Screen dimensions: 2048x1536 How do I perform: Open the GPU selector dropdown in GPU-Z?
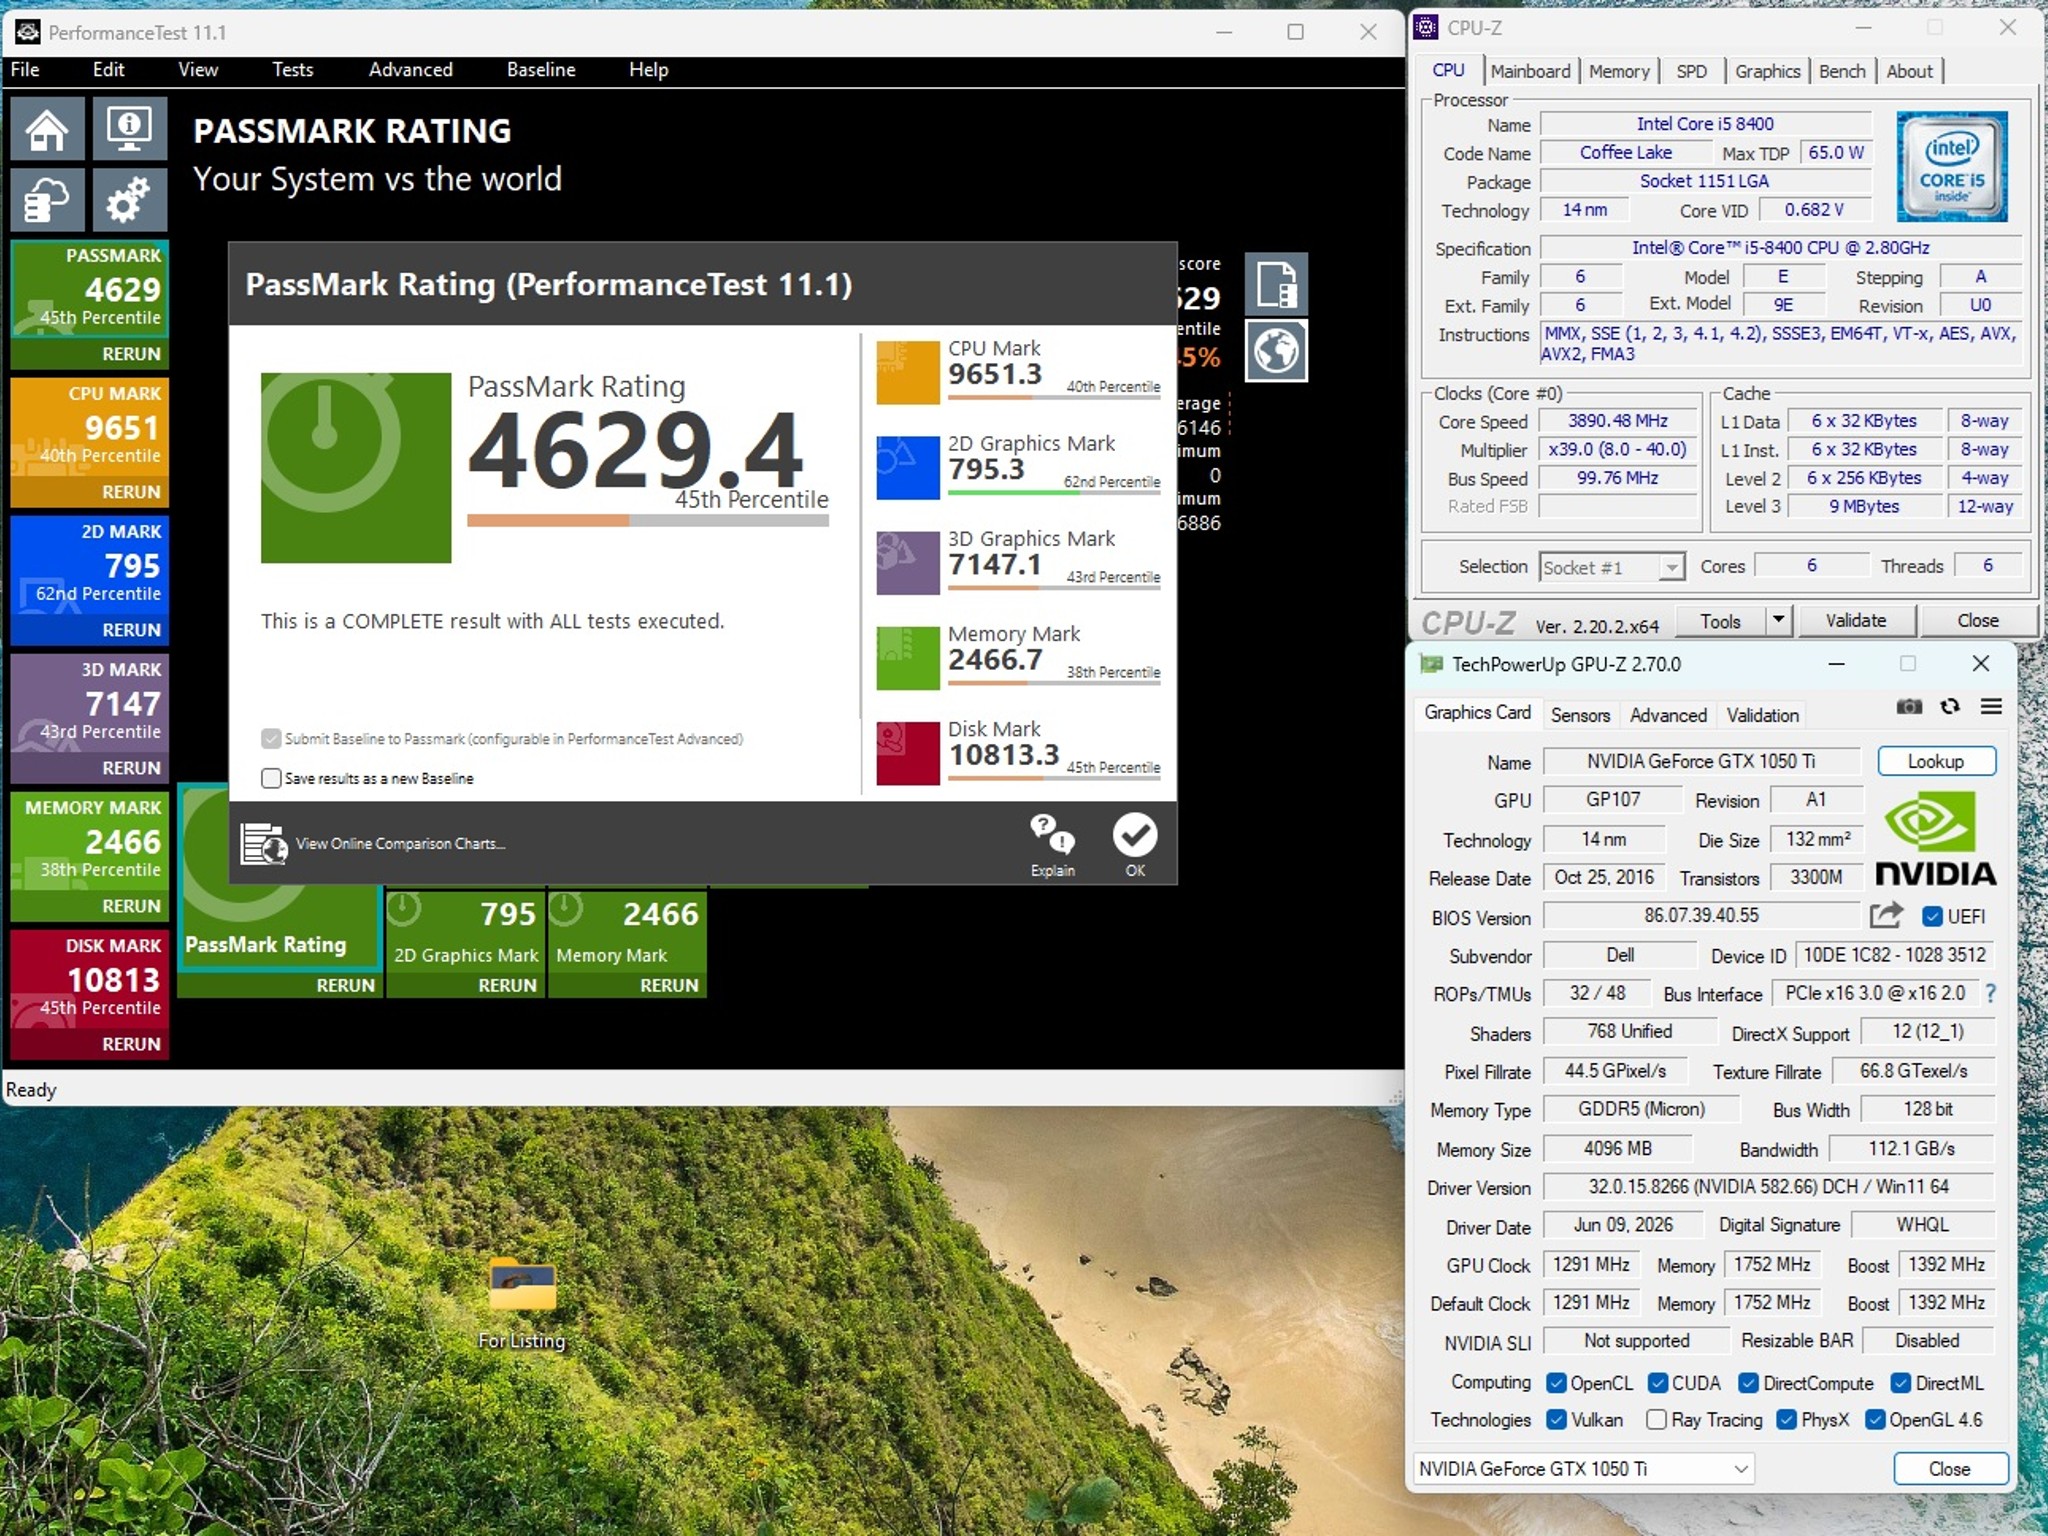[x=1585, y=1469]
